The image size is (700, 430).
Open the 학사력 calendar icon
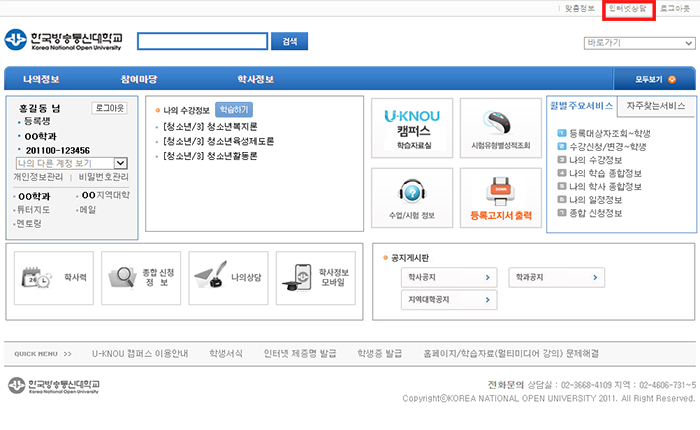click(32, 277)
